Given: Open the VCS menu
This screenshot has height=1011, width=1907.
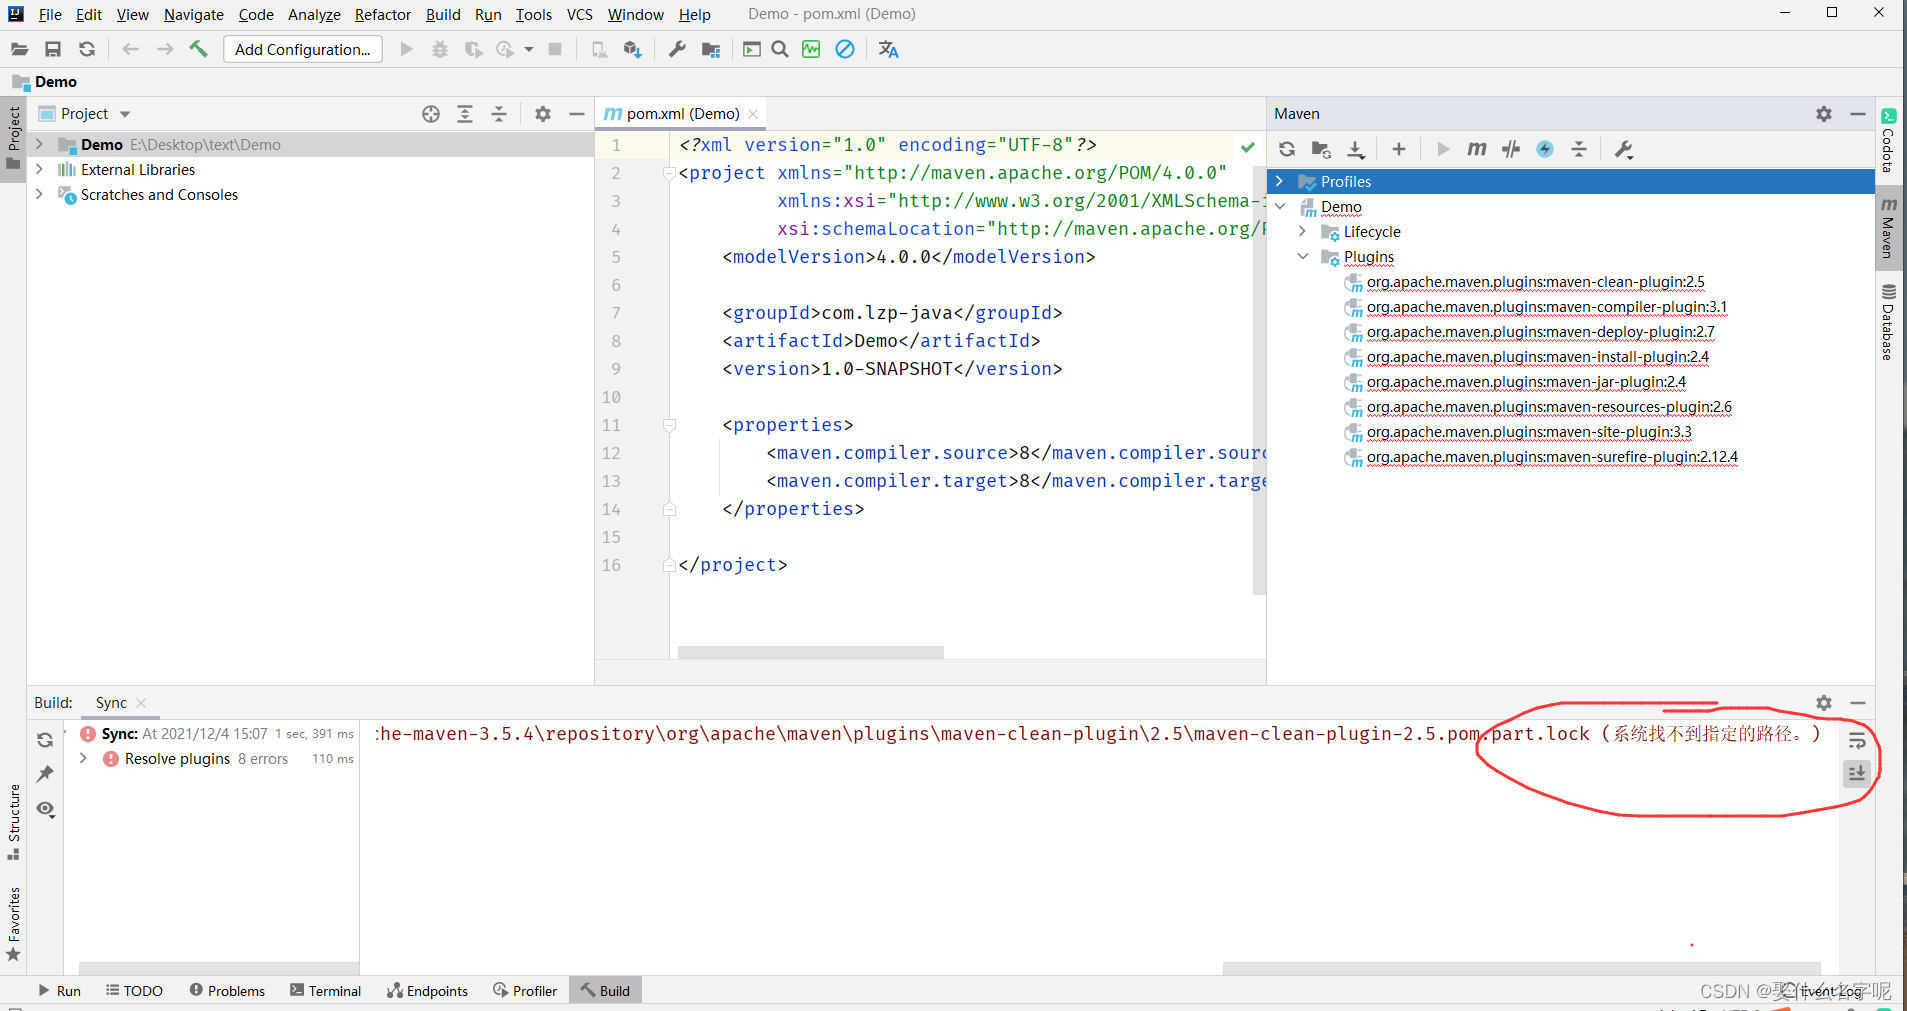Looking at the screenshot, I should (x=580, y=14).
